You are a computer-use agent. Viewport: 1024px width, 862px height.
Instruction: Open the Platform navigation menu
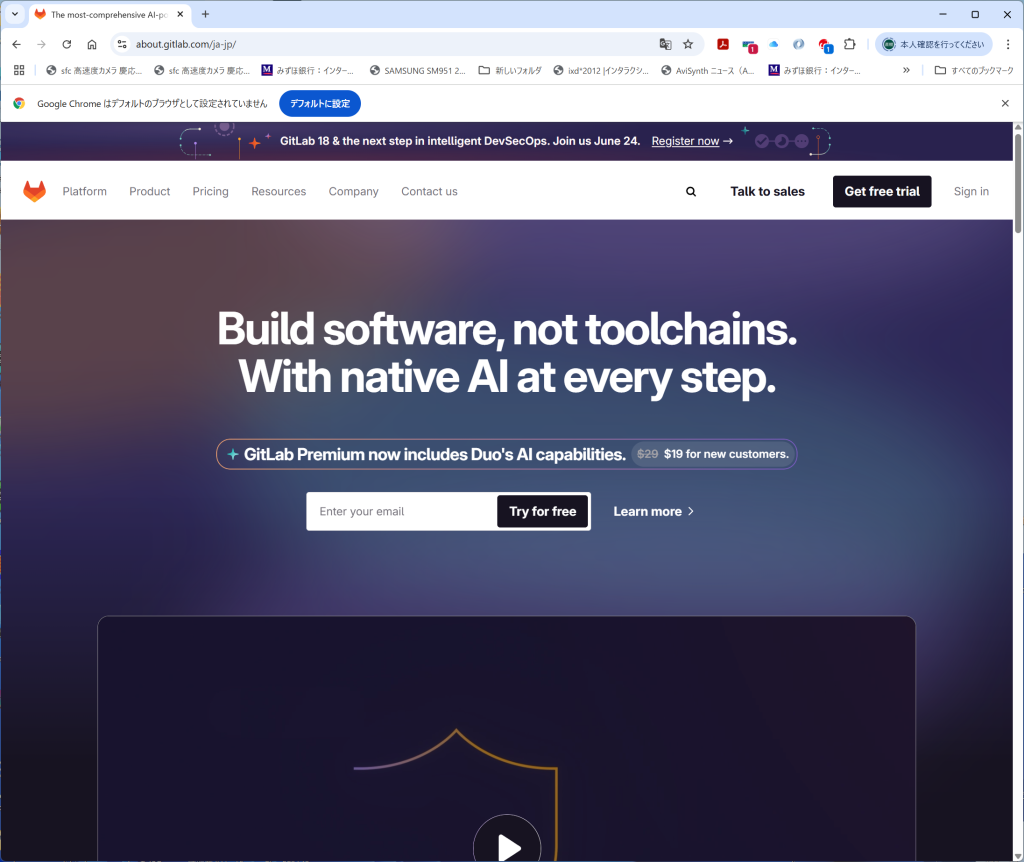85,191
